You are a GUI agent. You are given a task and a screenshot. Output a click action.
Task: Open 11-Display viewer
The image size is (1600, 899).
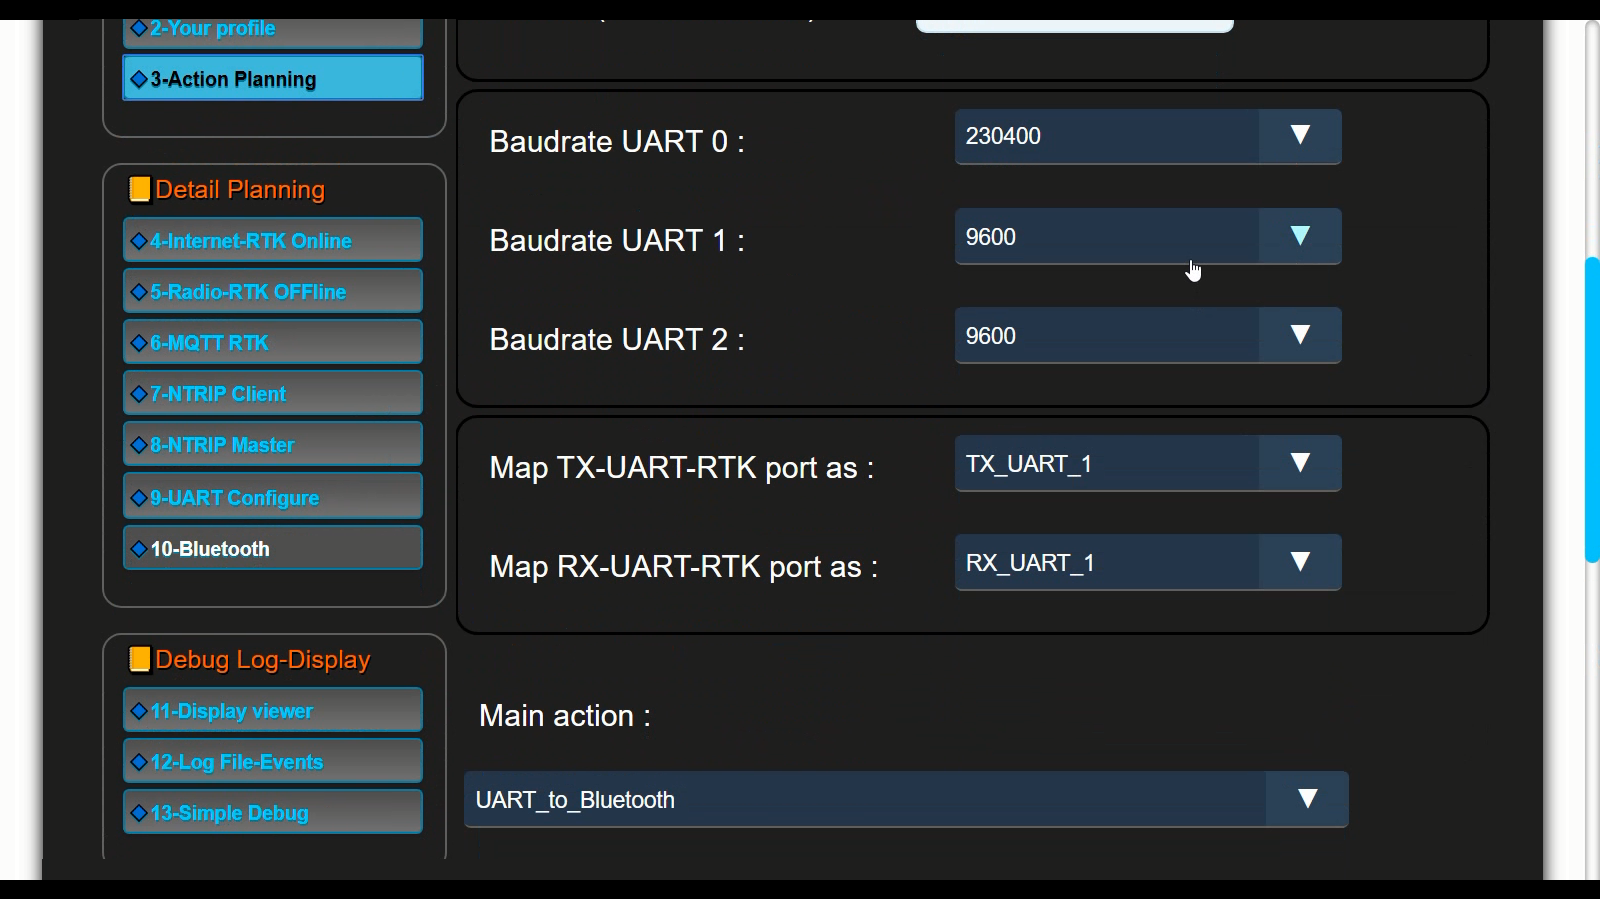(273, 711)
